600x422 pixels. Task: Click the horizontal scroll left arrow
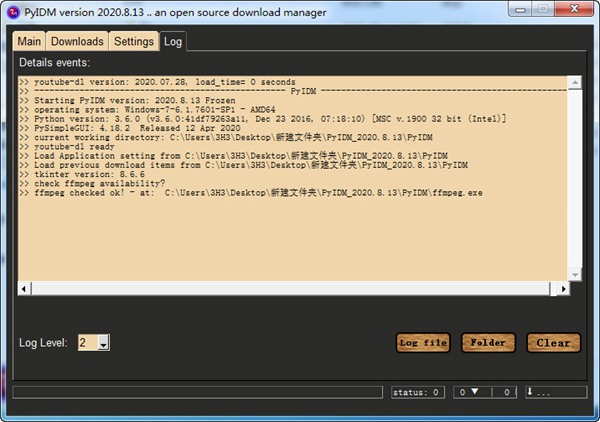(24, 288)
